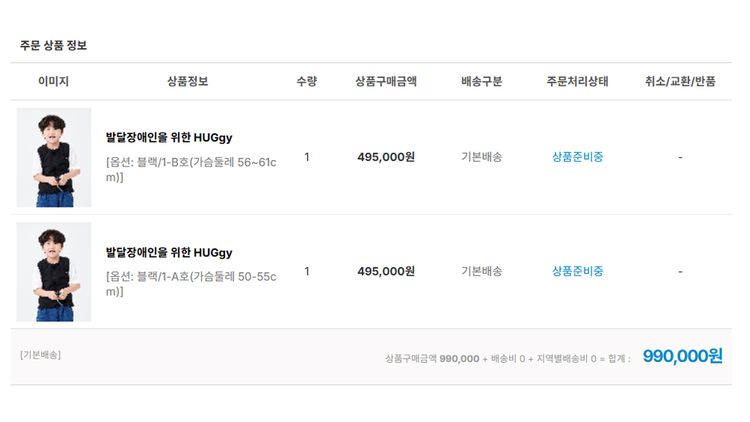The image size is (750, 422).
Task: Click 상품준비중 status for the 1-B호 item
Action: (x=577, y=157)
